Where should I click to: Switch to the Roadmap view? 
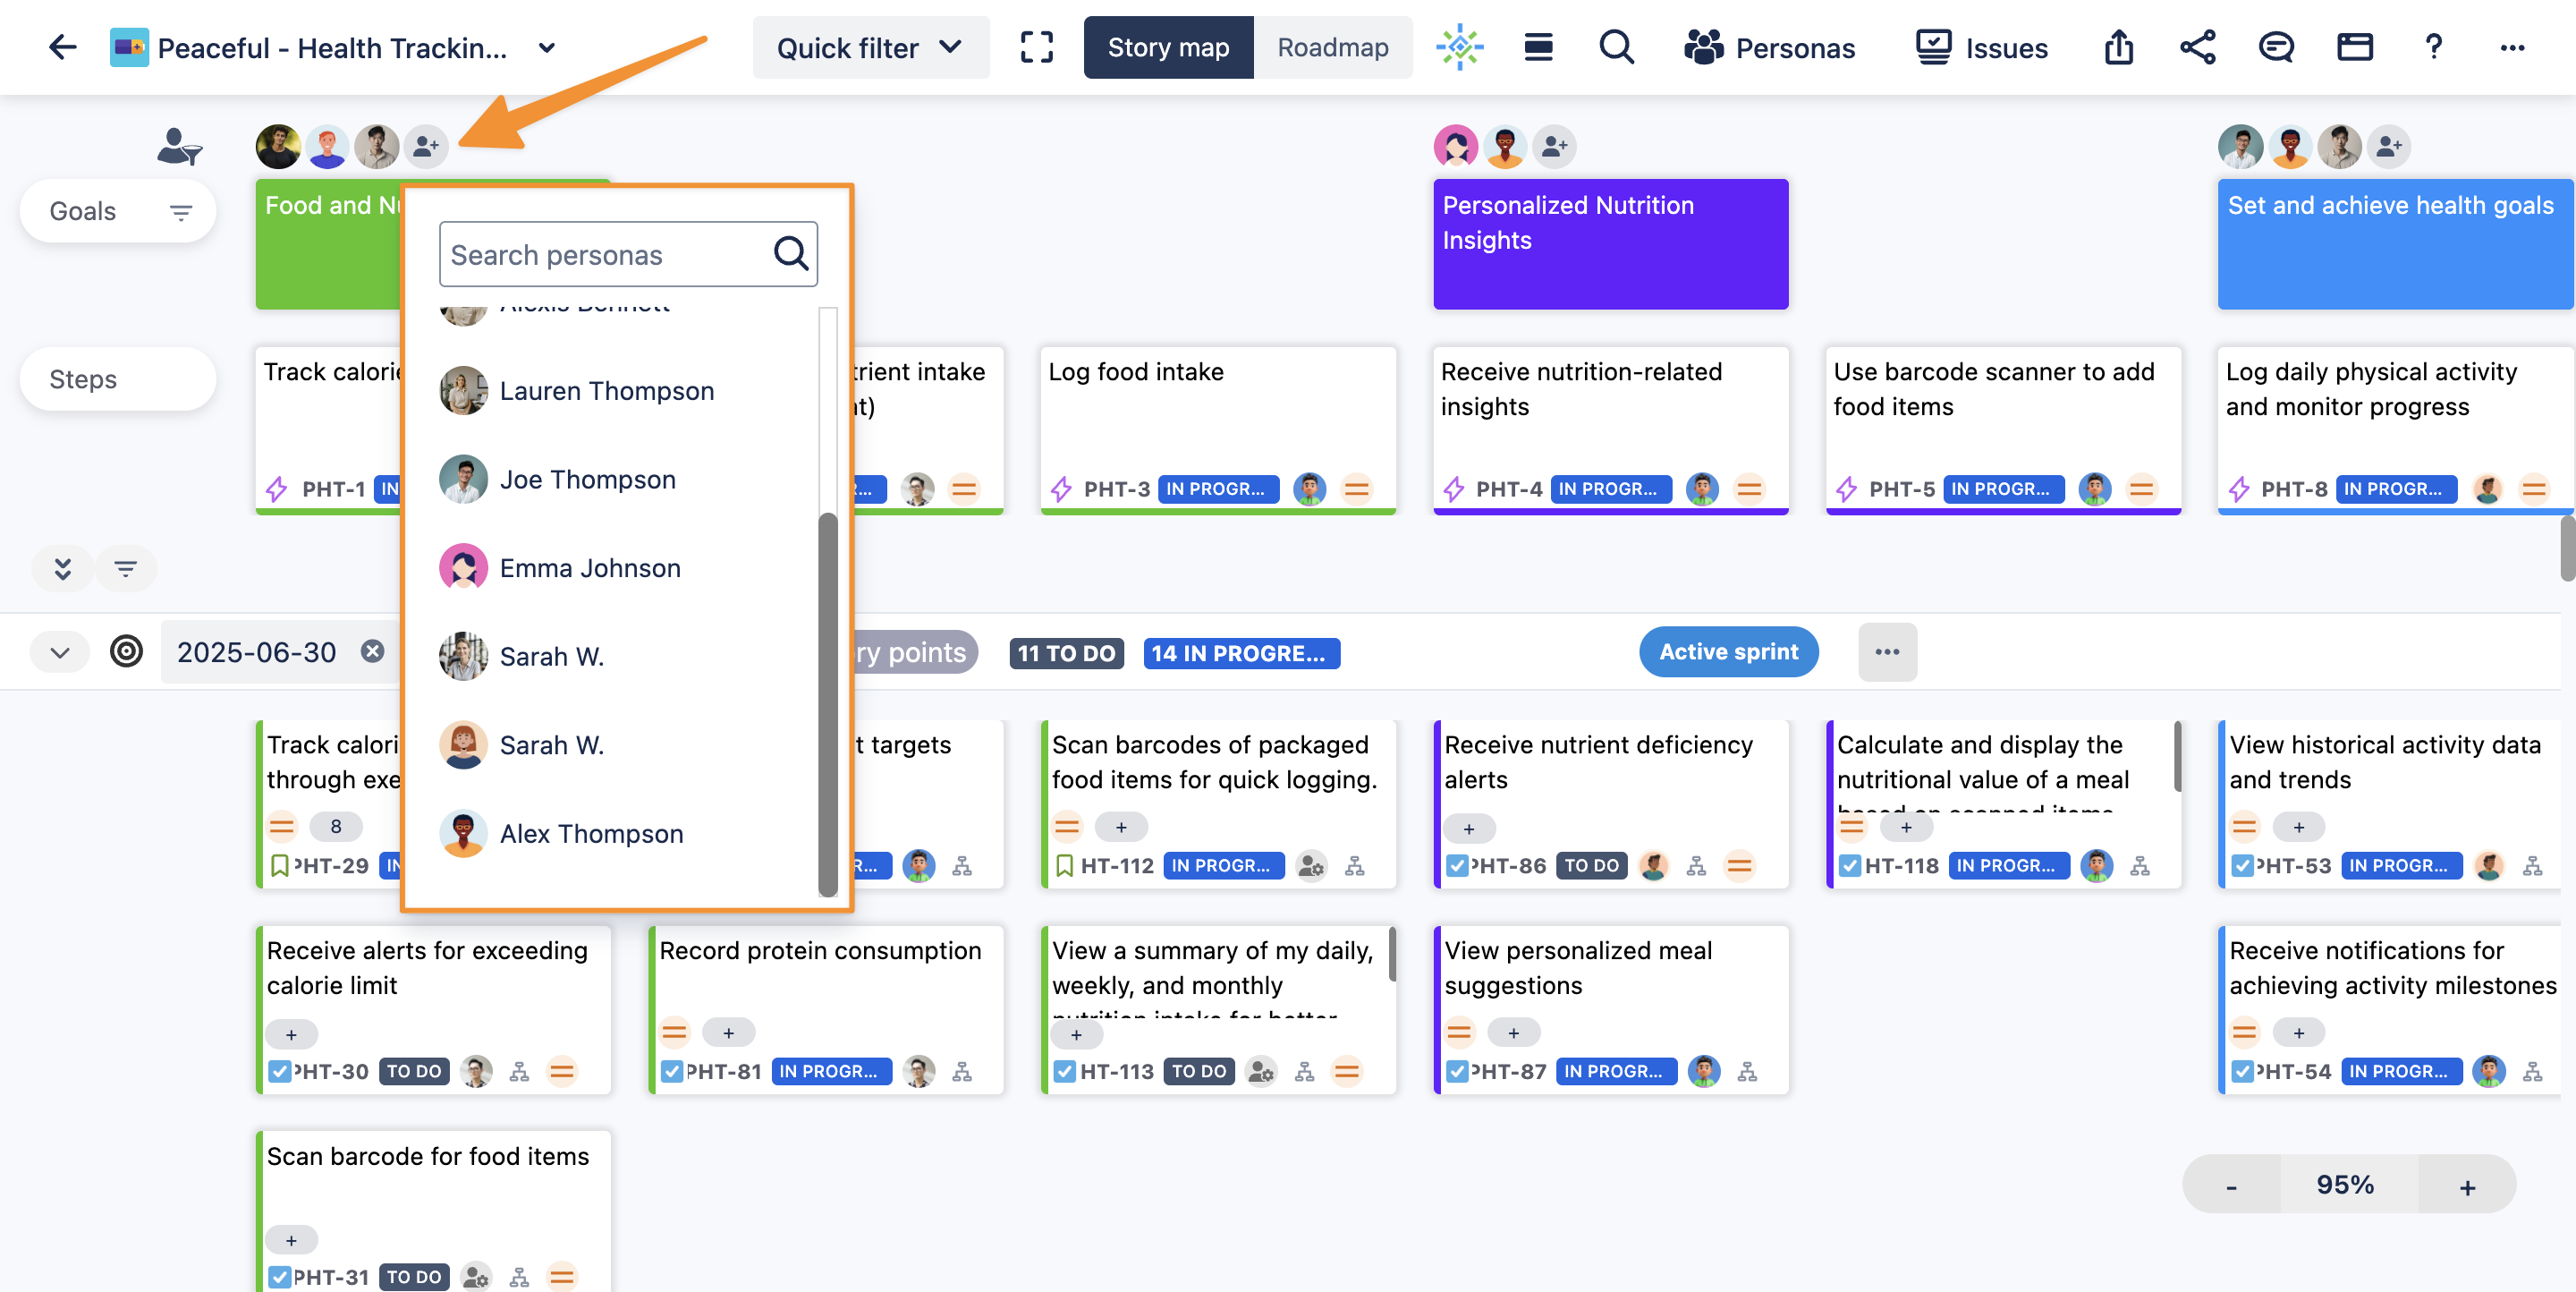(1332, 47)
